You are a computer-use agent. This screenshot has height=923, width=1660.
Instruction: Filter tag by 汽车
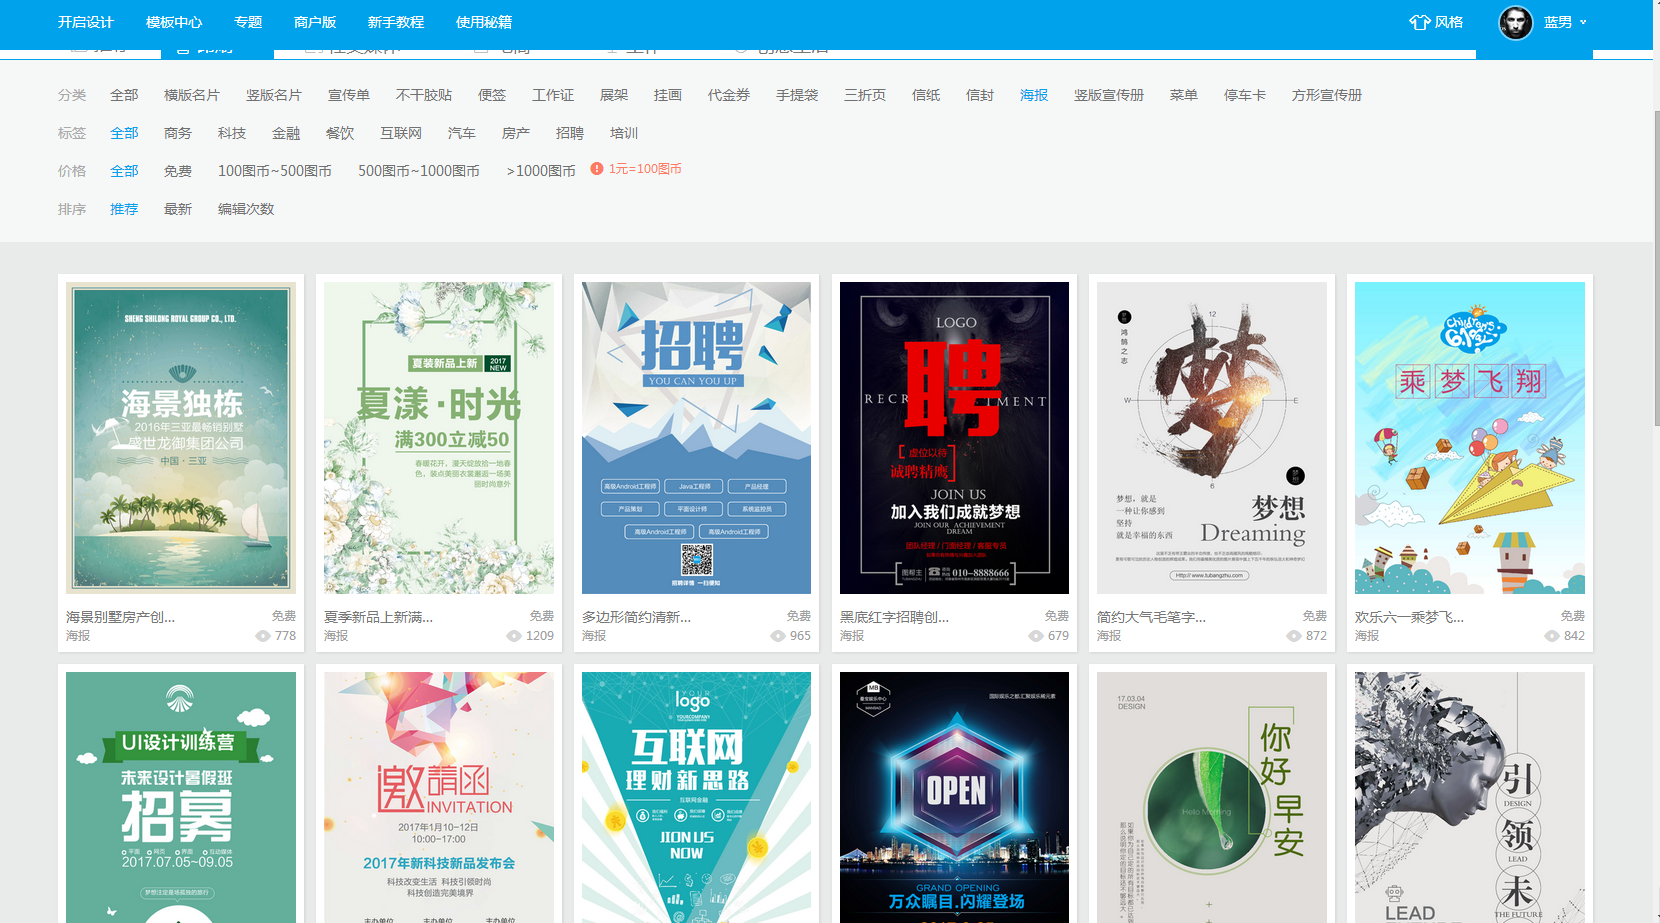tap(462, 133)
